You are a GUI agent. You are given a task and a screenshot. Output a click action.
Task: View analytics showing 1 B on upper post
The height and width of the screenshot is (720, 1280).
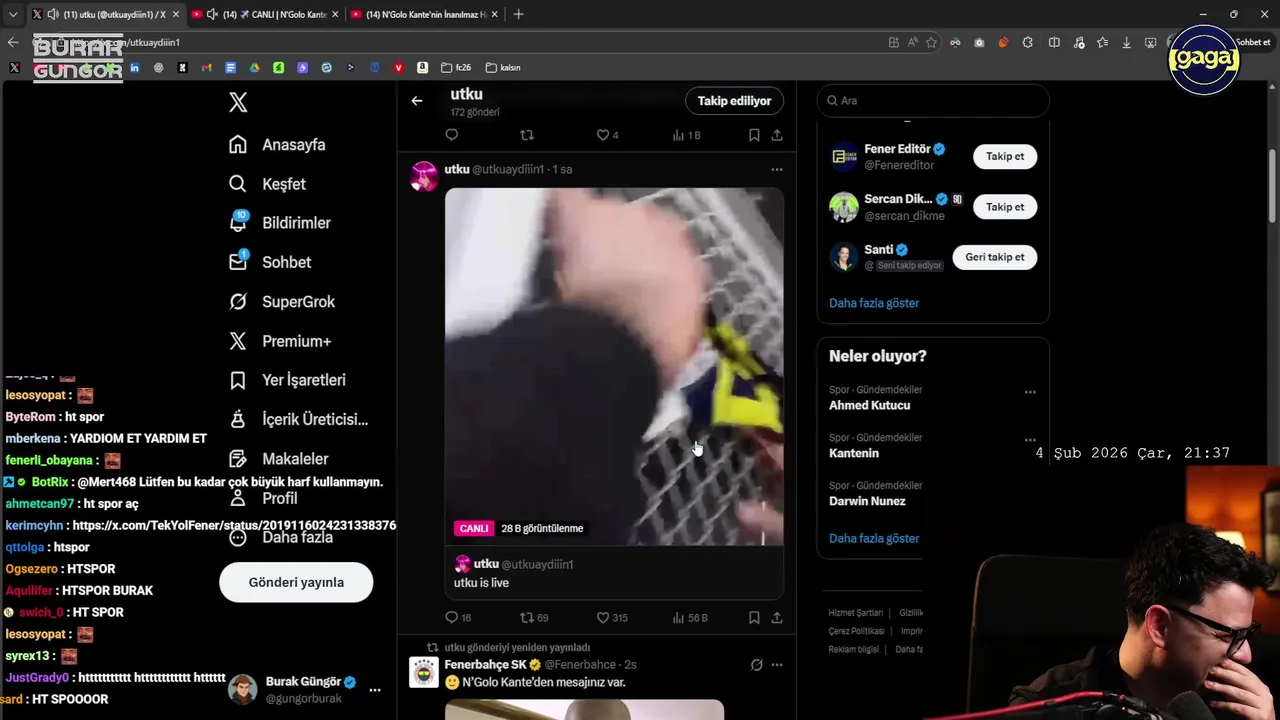point(686,135)
